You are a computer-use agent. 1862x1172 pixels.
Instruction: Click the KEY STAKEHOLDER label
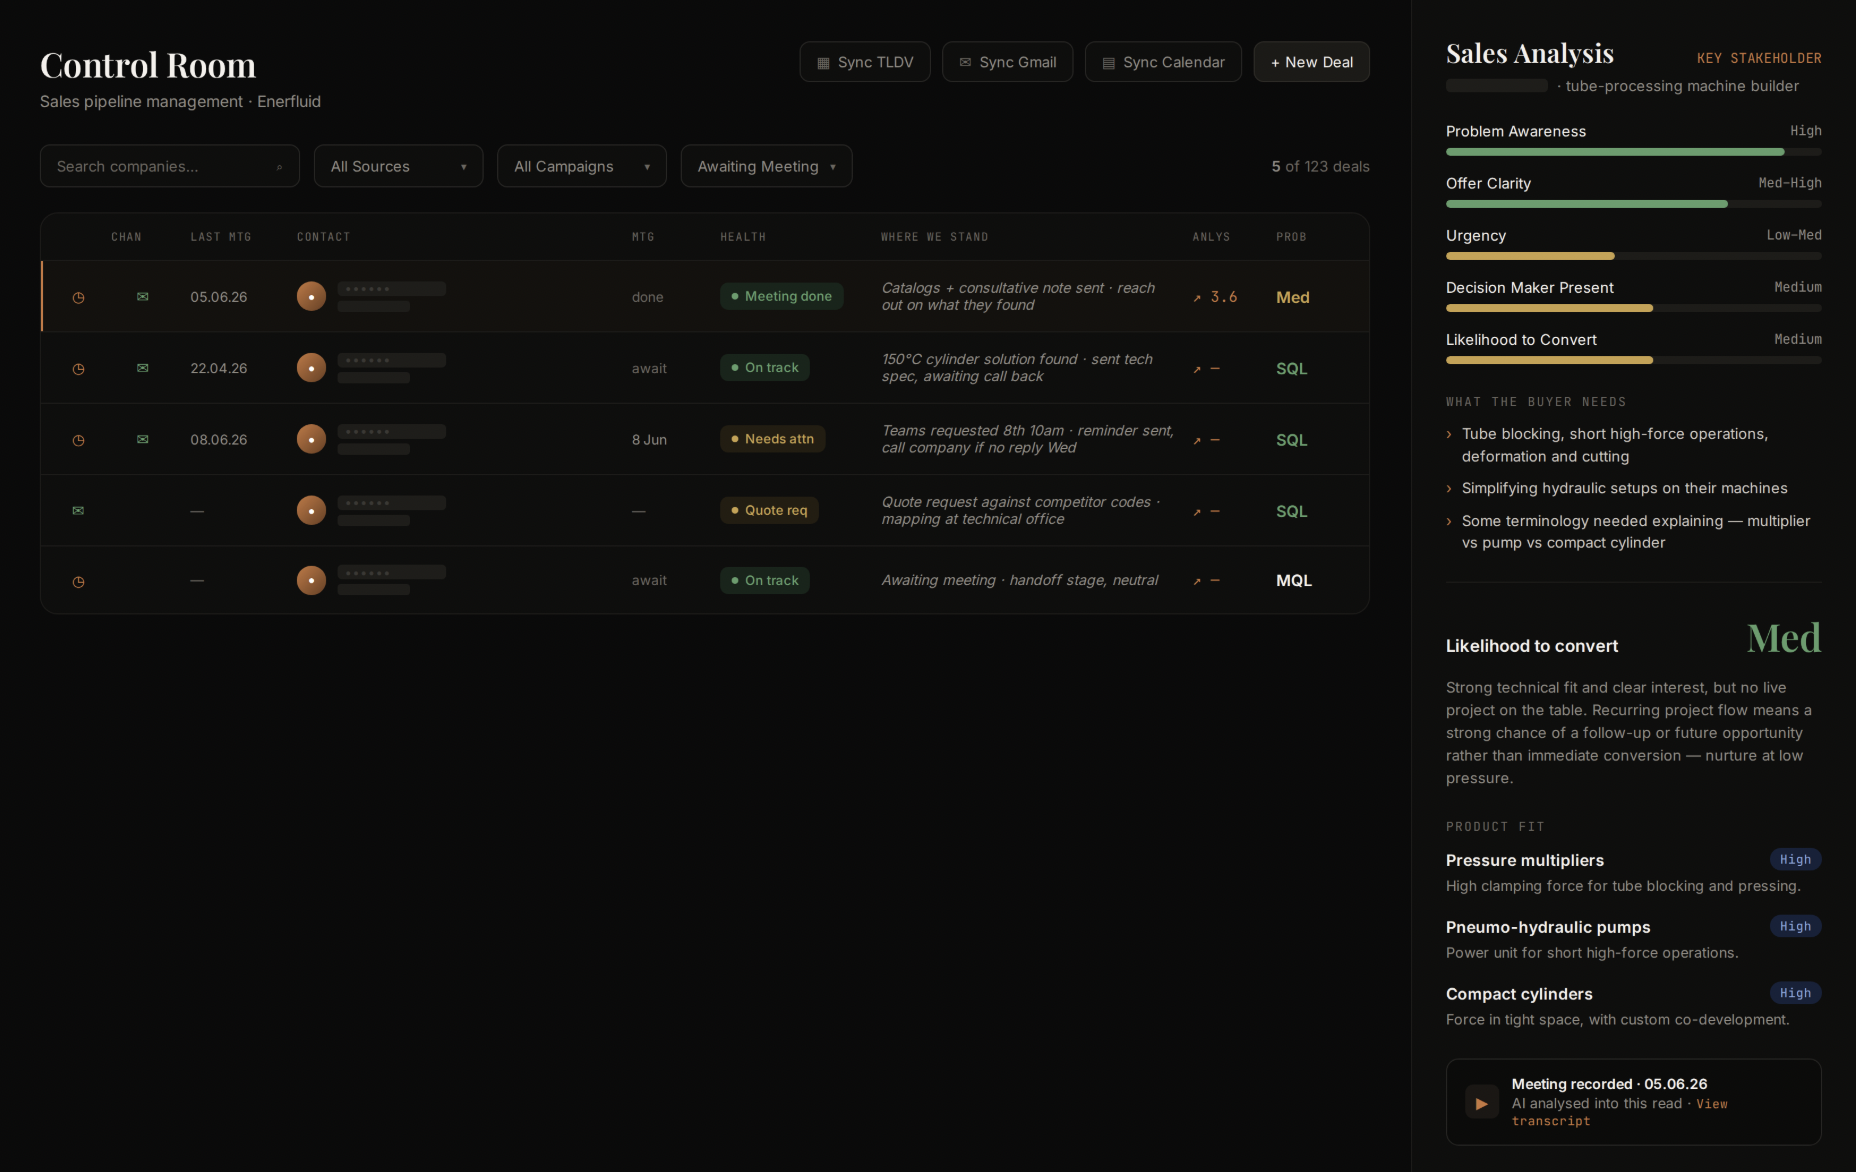(x=1759, y=58)
